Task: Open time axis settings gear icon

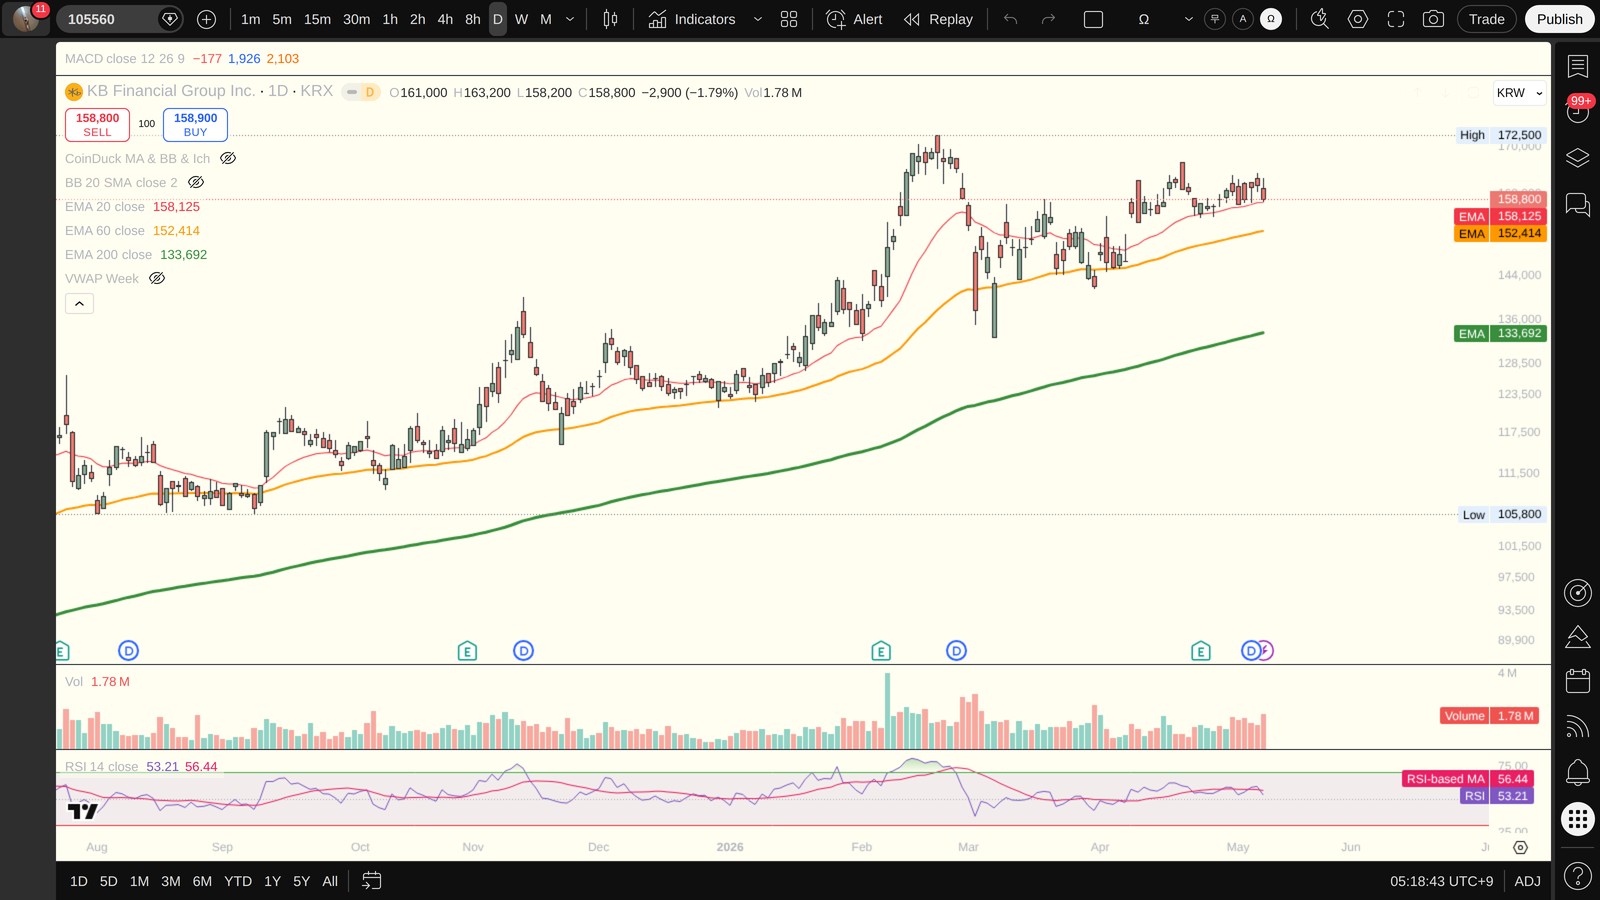Action: click(x=1520, y=847)
